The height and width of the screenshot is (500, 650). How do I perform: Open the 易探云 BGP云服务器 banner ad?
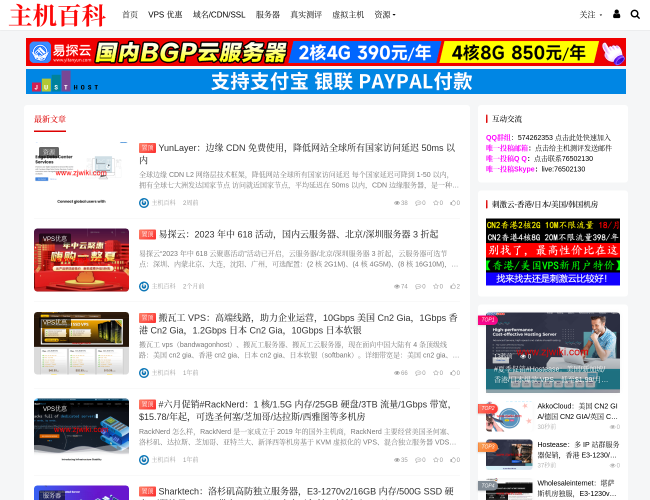(x=325, y=52)
